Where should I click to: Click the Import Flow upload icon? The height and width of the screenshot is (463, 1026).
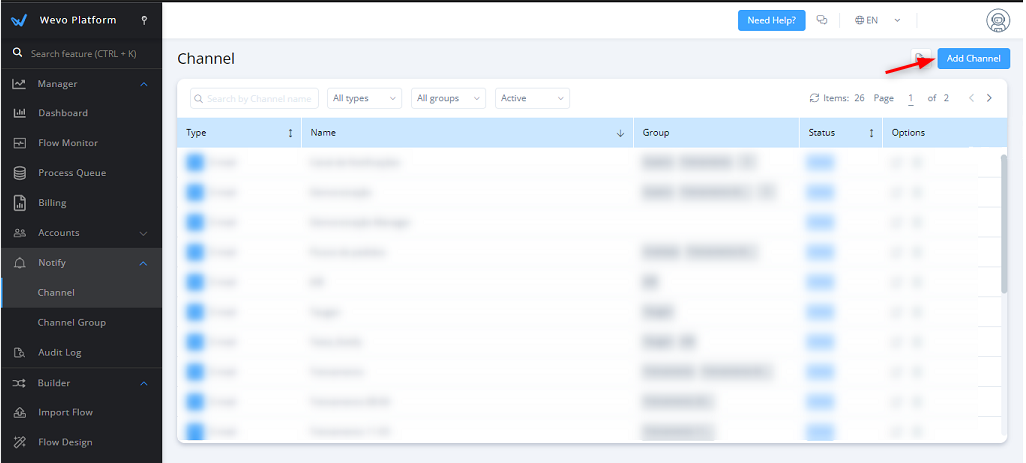point(20,413)
